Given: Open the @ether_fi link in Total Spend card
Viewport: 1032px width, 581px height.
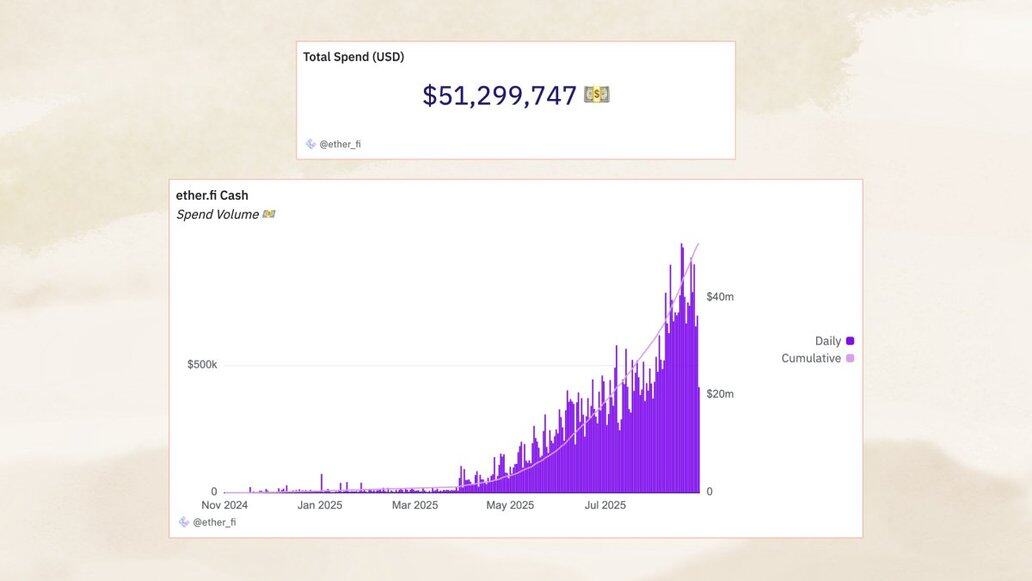Looking at the screenshot, I should tap(340, 144).
